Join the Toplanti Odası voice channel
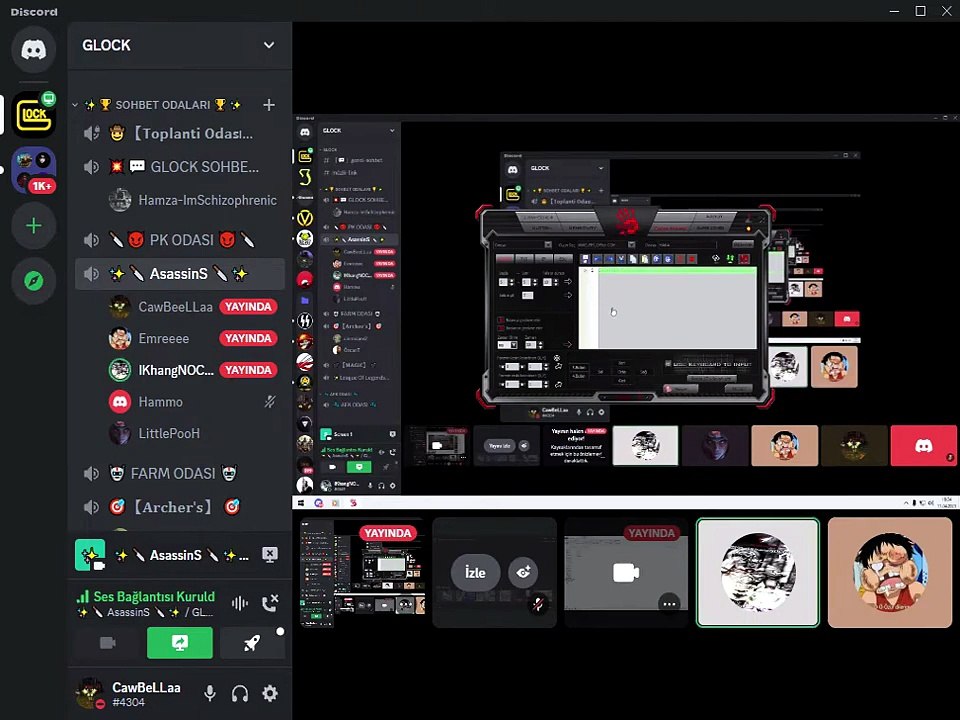 [x=180, y=133]
